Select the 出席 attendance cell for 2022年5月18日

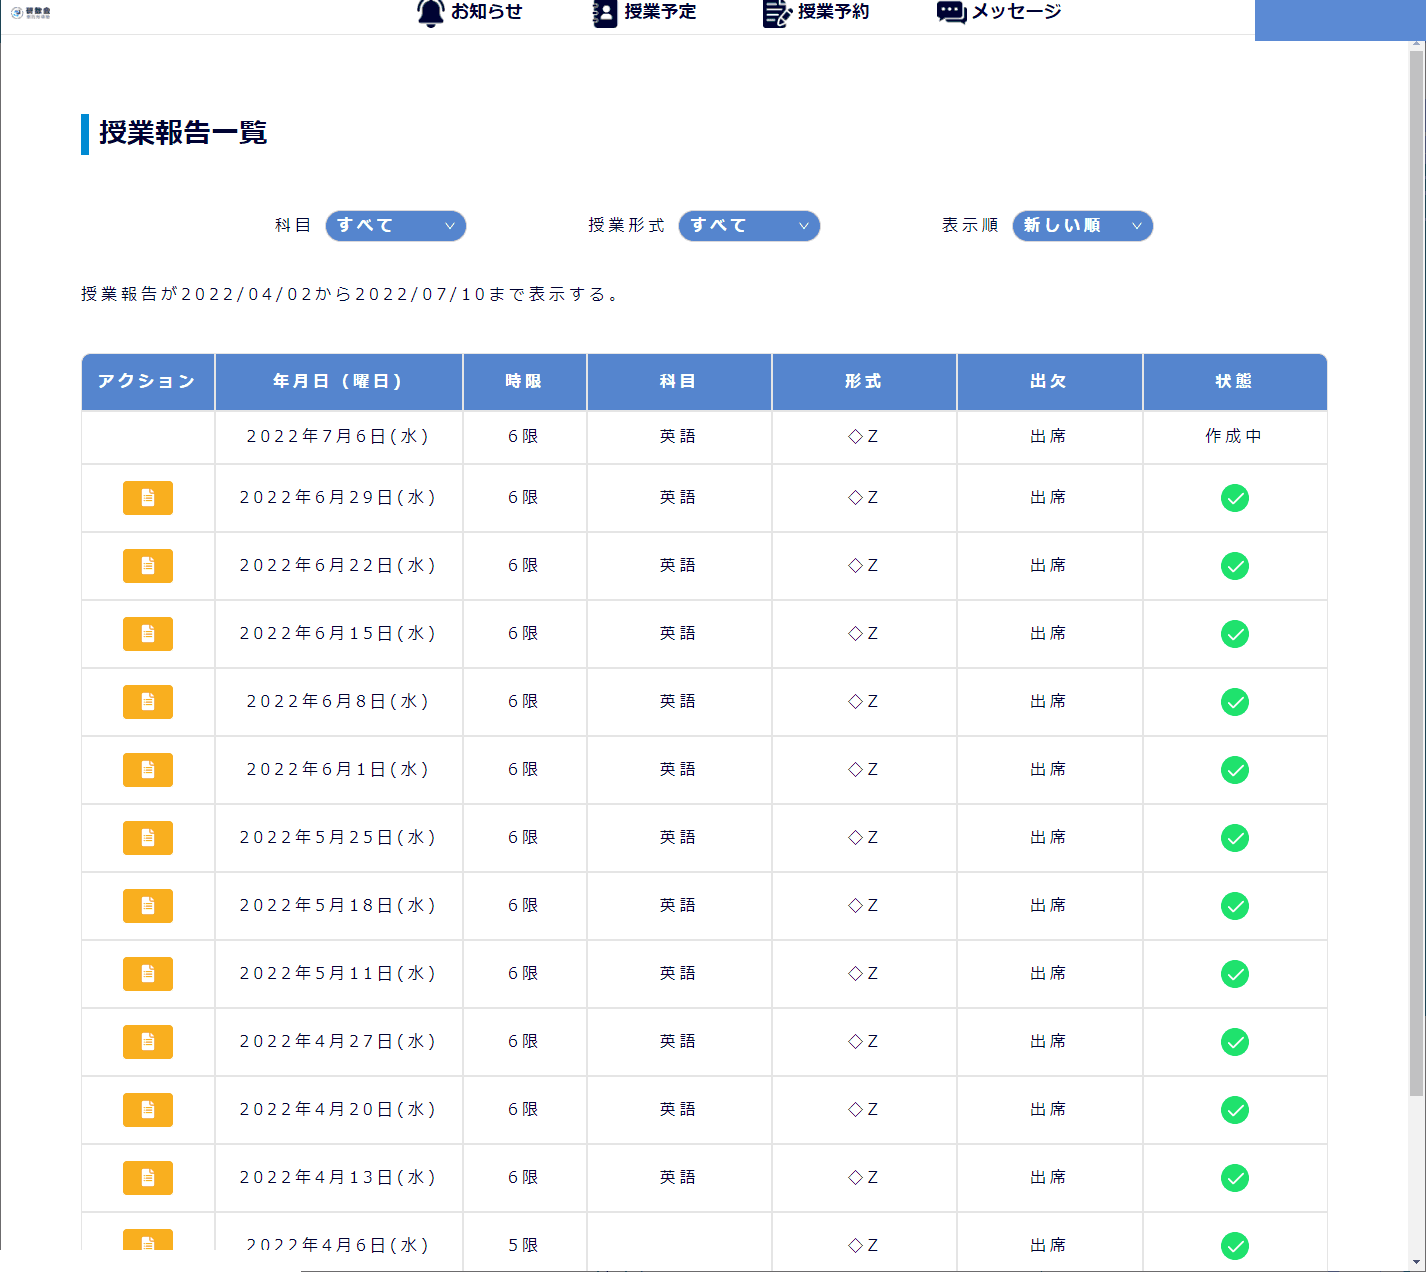point(1049,906)
